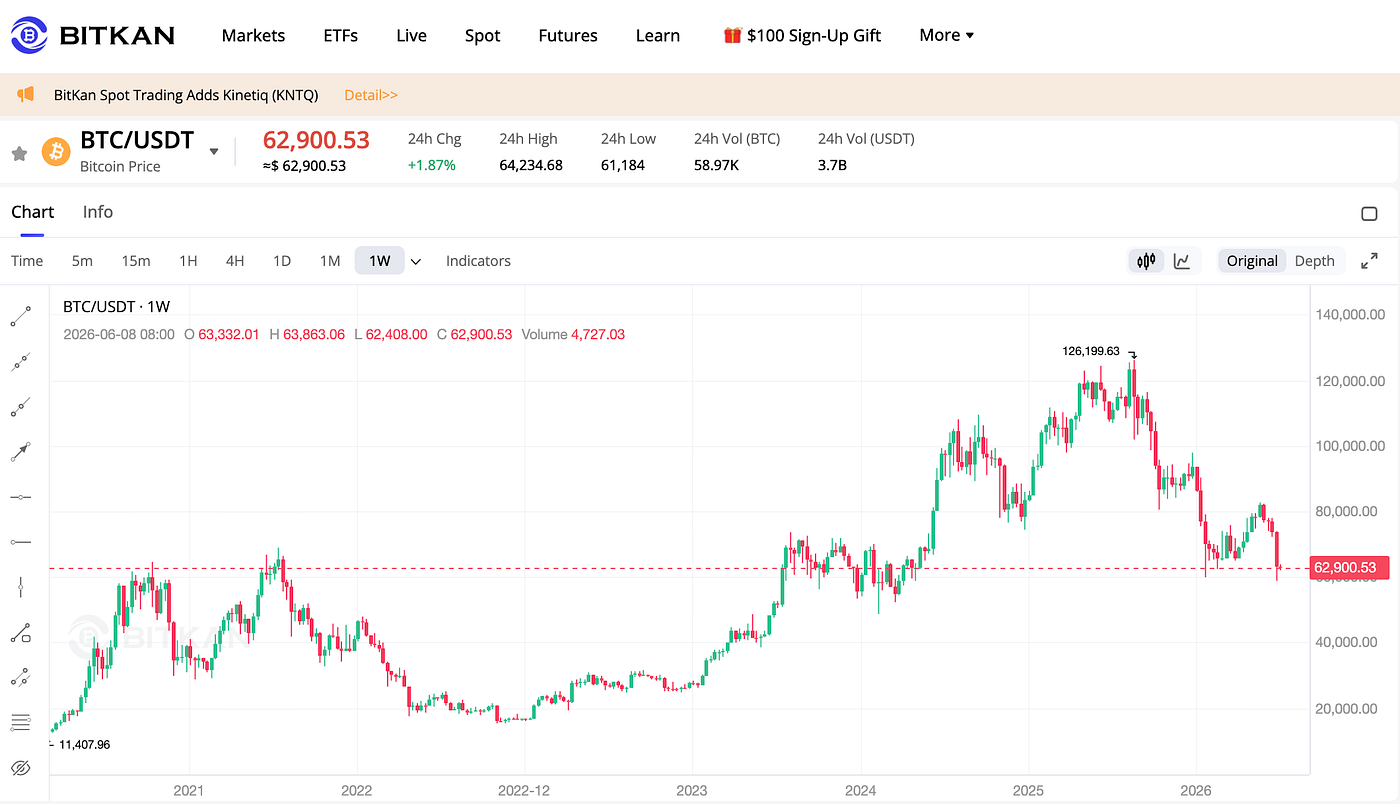Hide all drawings with the eye icon
Screen dimensions: 1400x804
click(21, 768)
